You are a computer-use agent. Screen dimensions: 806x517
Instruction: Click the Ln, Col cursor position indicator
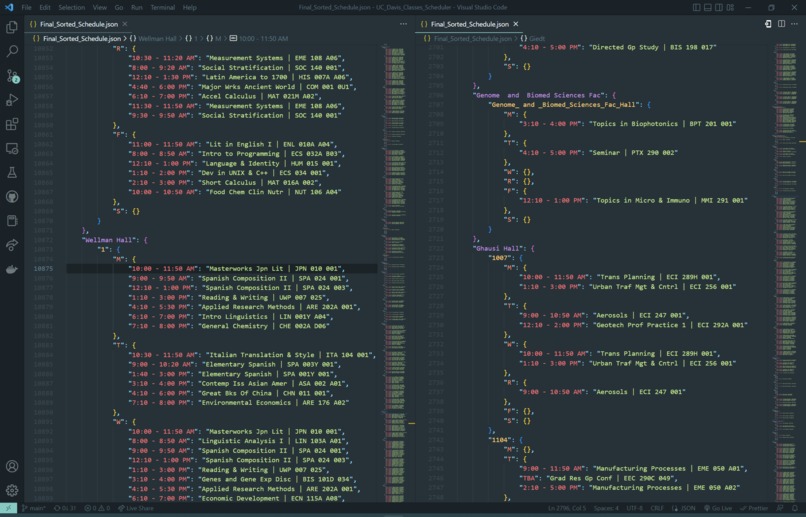click(x=567, y=508)
